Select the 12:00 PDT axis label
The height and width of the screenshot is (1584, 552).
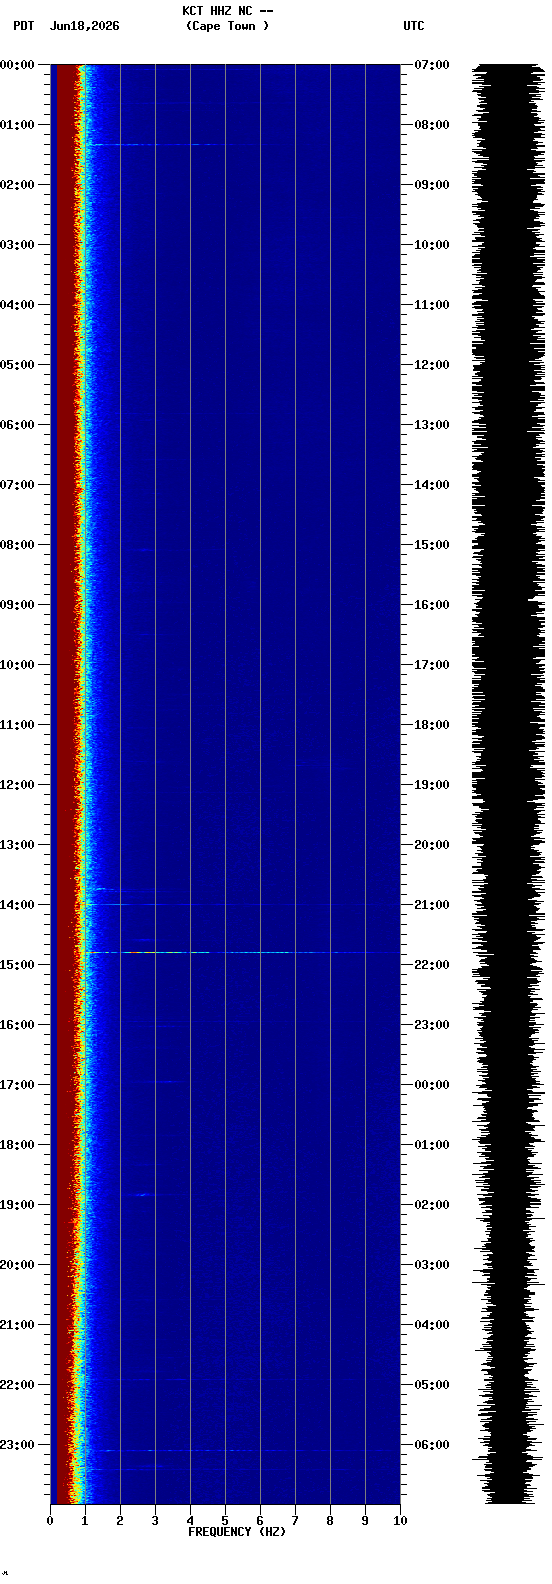[x=17, y=785]
